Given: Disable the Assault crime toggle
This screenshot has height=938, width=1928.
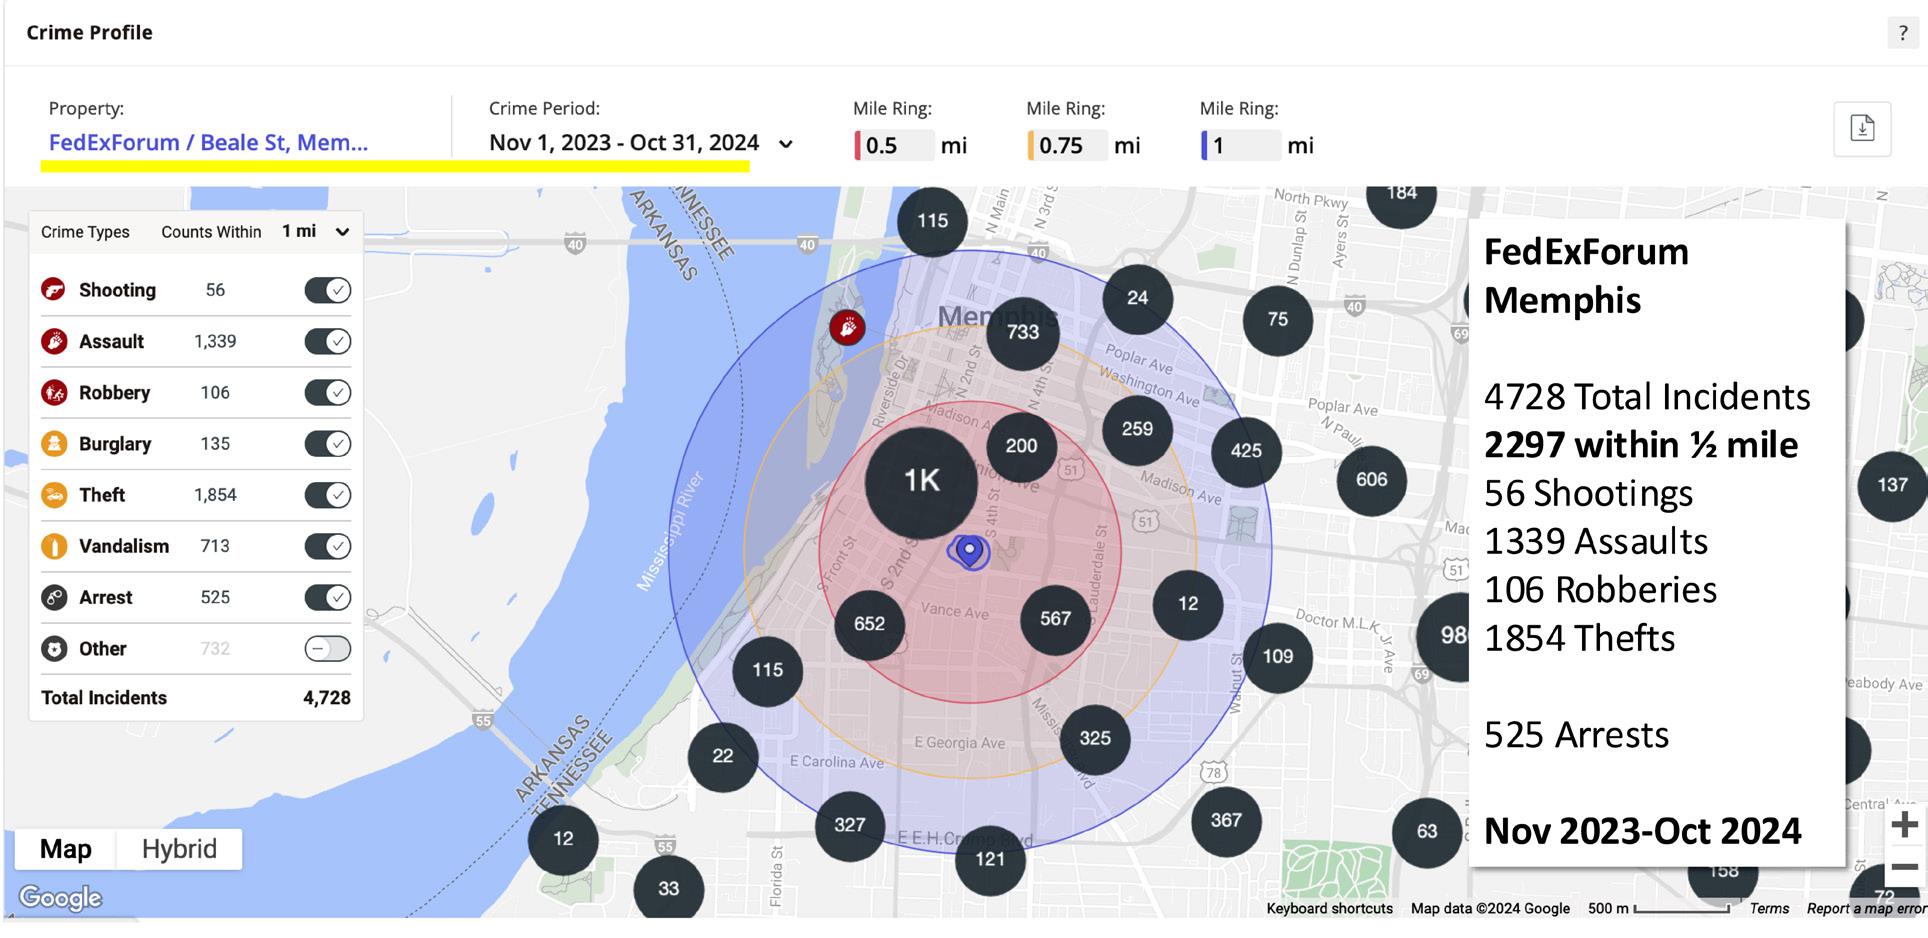Looking at the screenshot, I should click(328, 341).
